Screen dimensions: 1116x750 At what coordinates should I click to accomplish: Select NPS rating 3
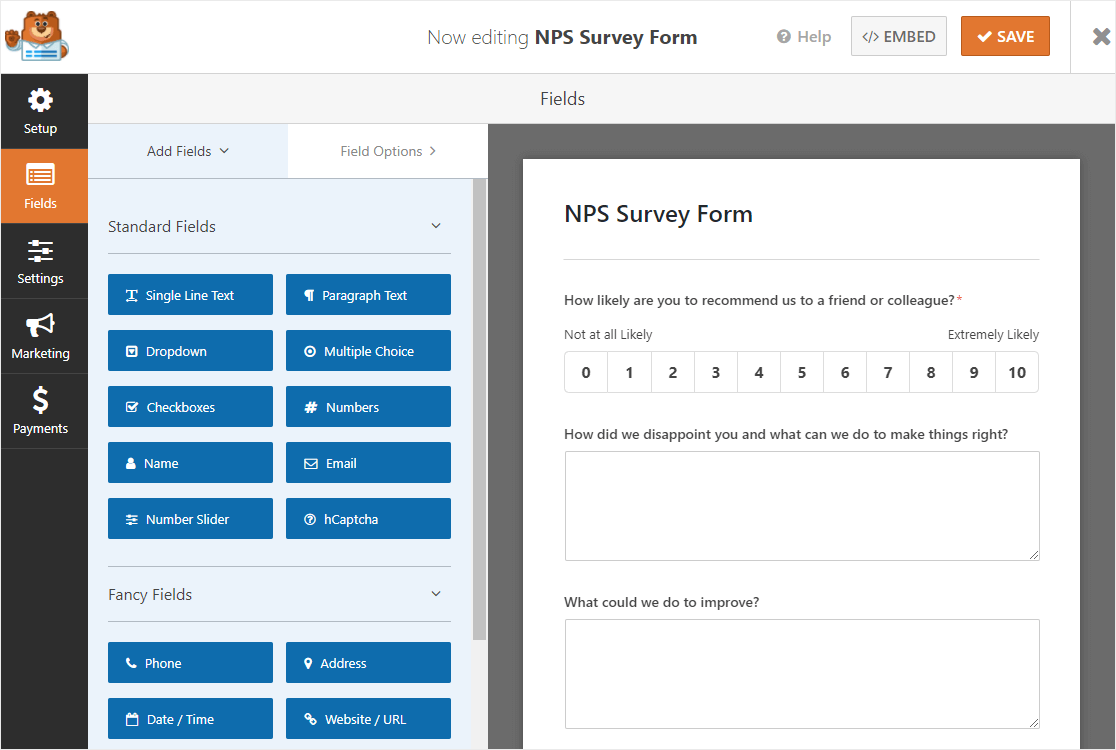tap(716, 372)
